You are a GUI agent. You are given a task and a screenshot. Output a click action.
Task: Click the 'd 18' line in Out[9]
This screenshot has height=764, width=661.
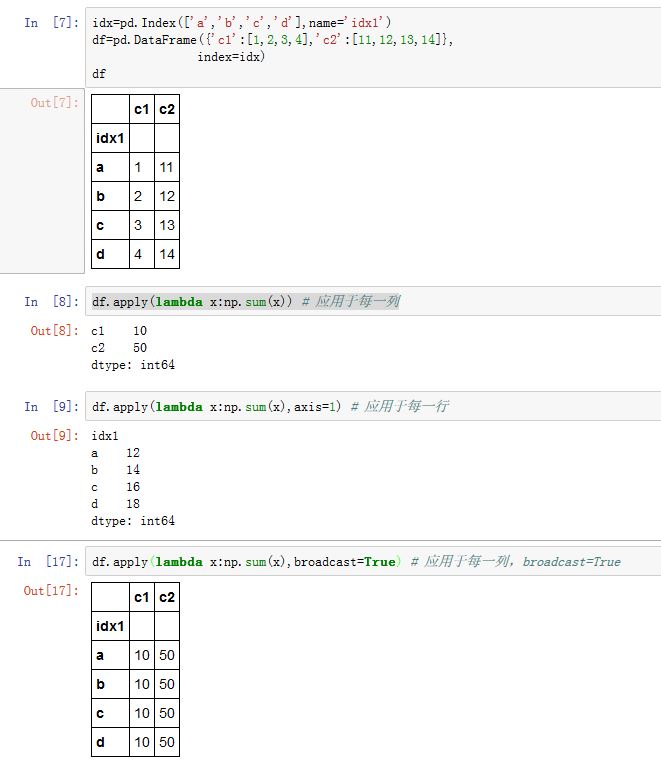[115, 504]
